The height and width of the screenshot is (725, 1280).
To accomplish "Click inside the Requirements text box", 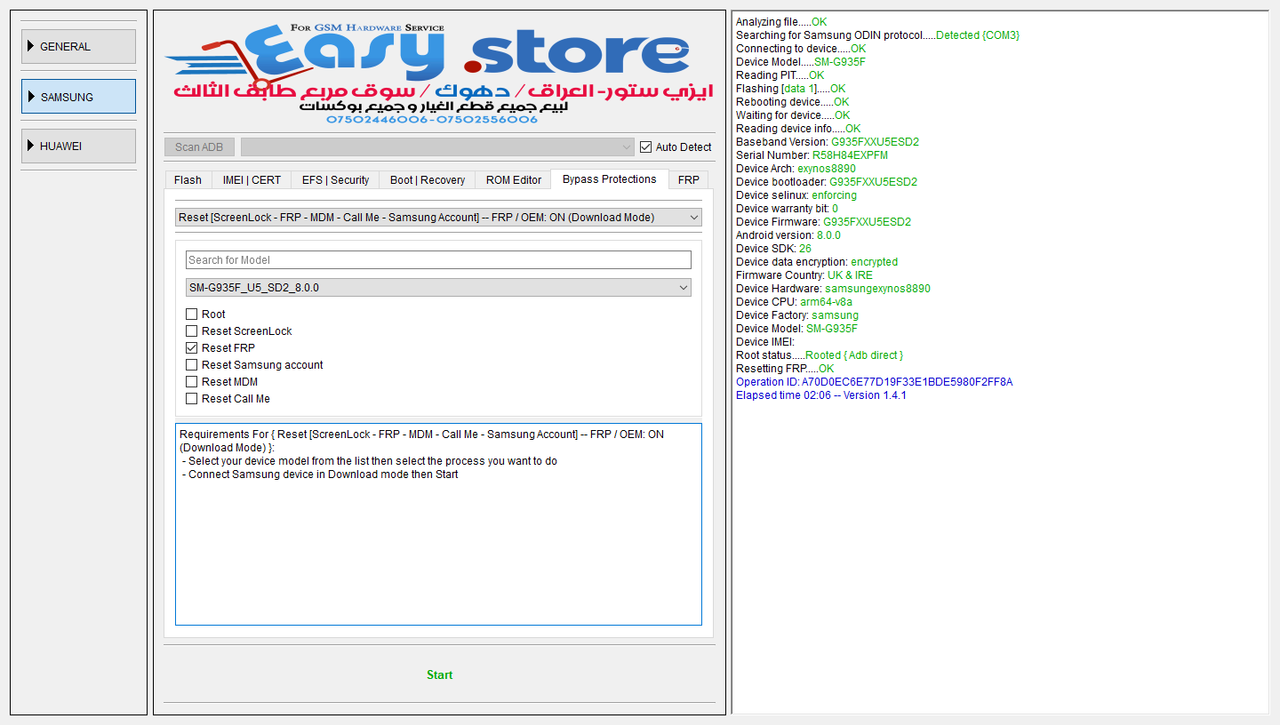I will pos(438,524).
